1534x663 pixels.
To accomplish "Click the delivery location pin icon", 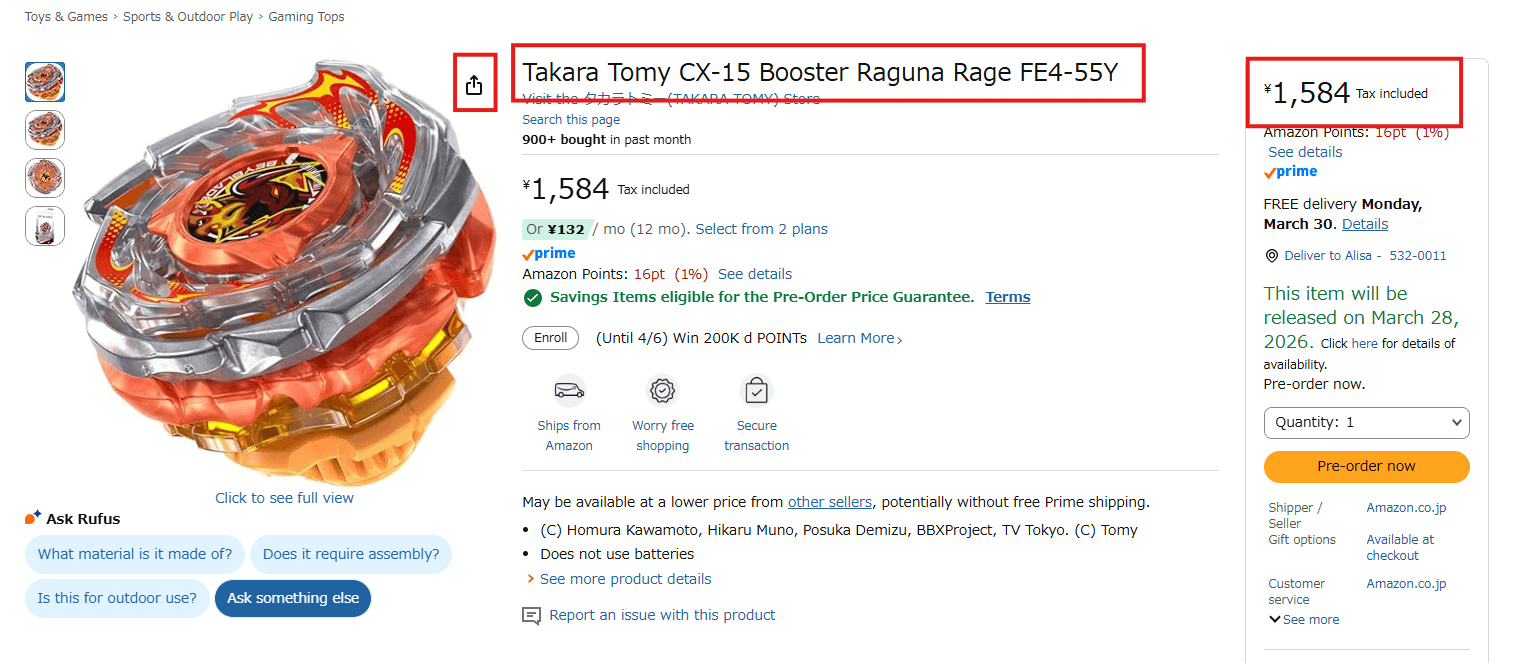I will [x=1272, y=256].
